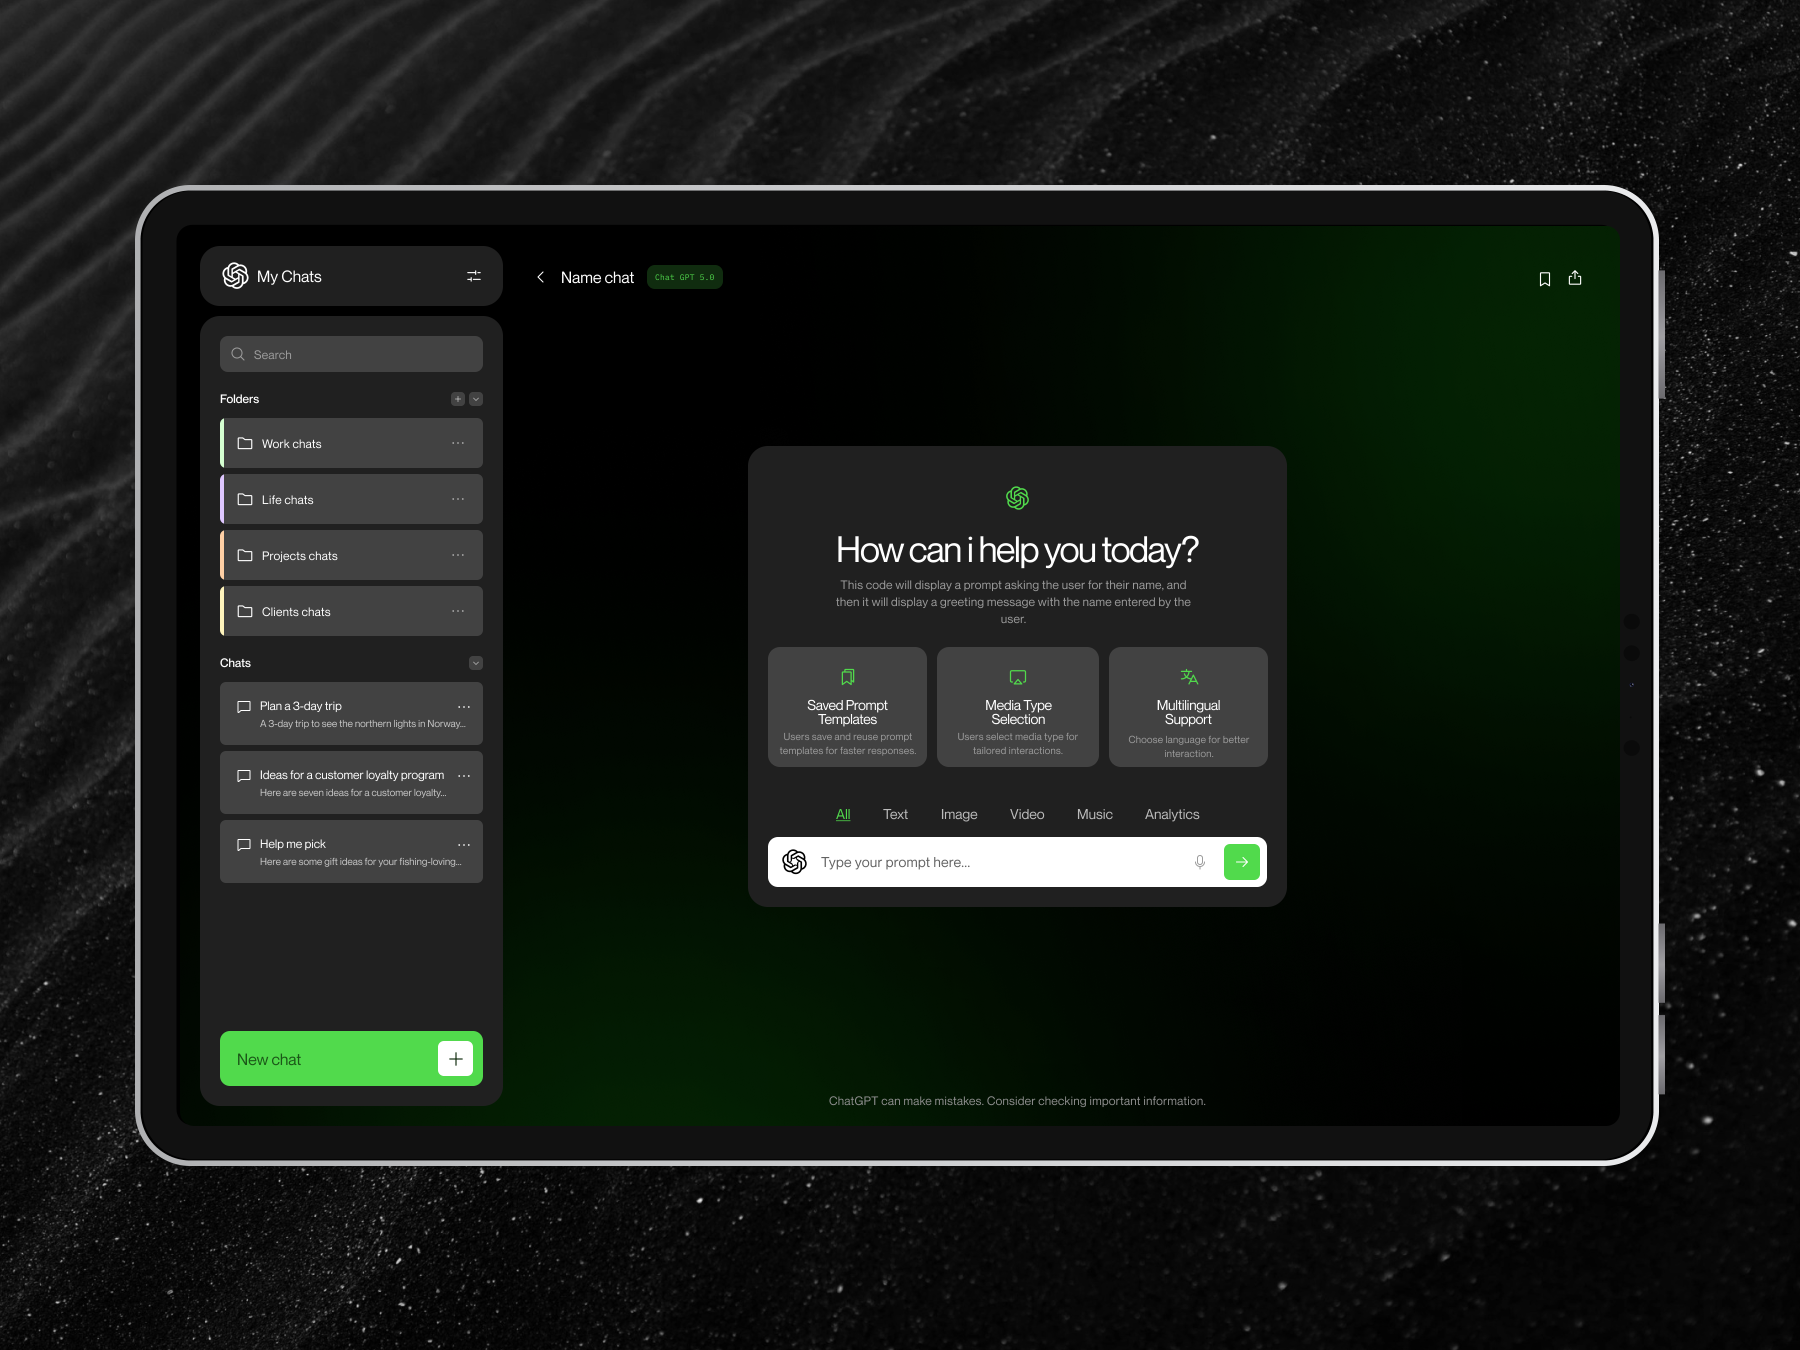Collapse the Folders section

(x=477, y=398)
